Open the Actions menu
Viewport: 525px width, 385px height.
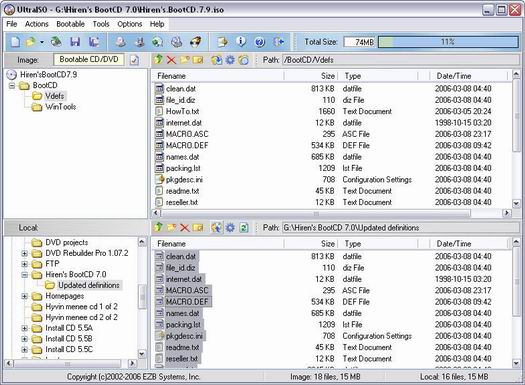36,24
